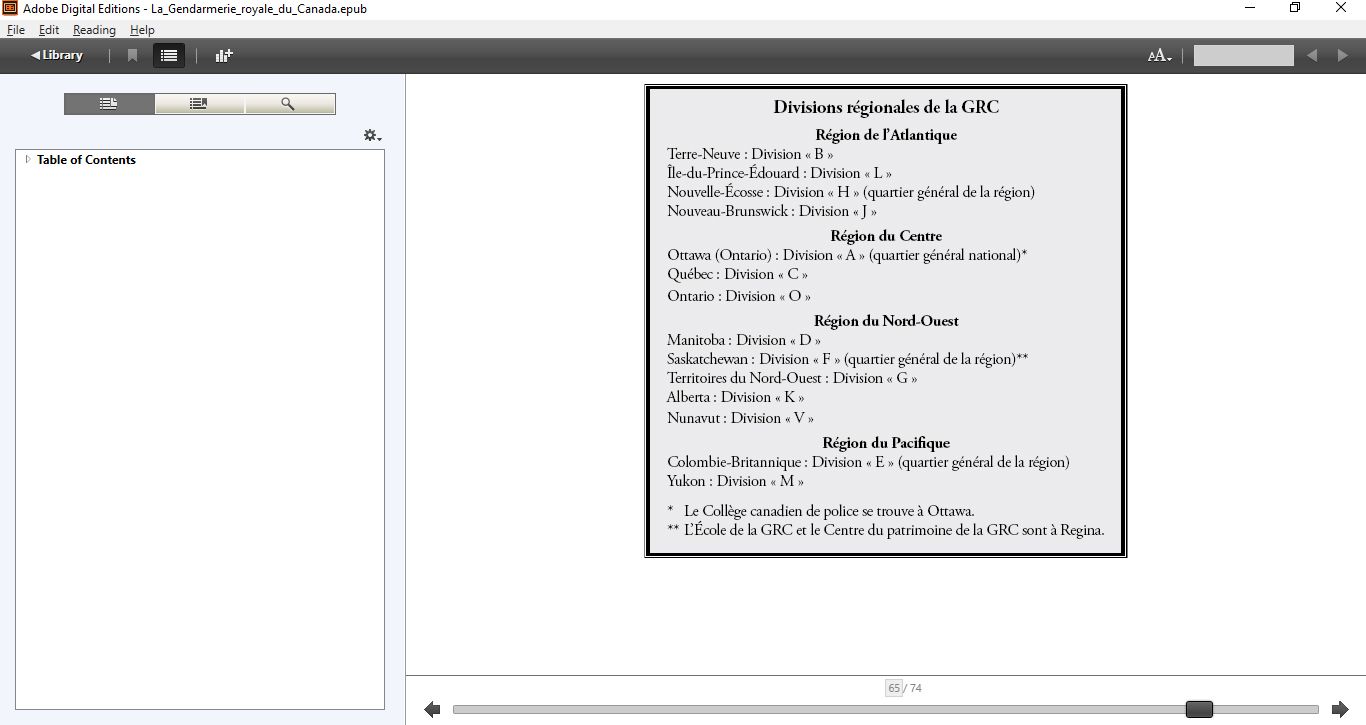
Task: Open the File menu
Action: tap(15, 30)
